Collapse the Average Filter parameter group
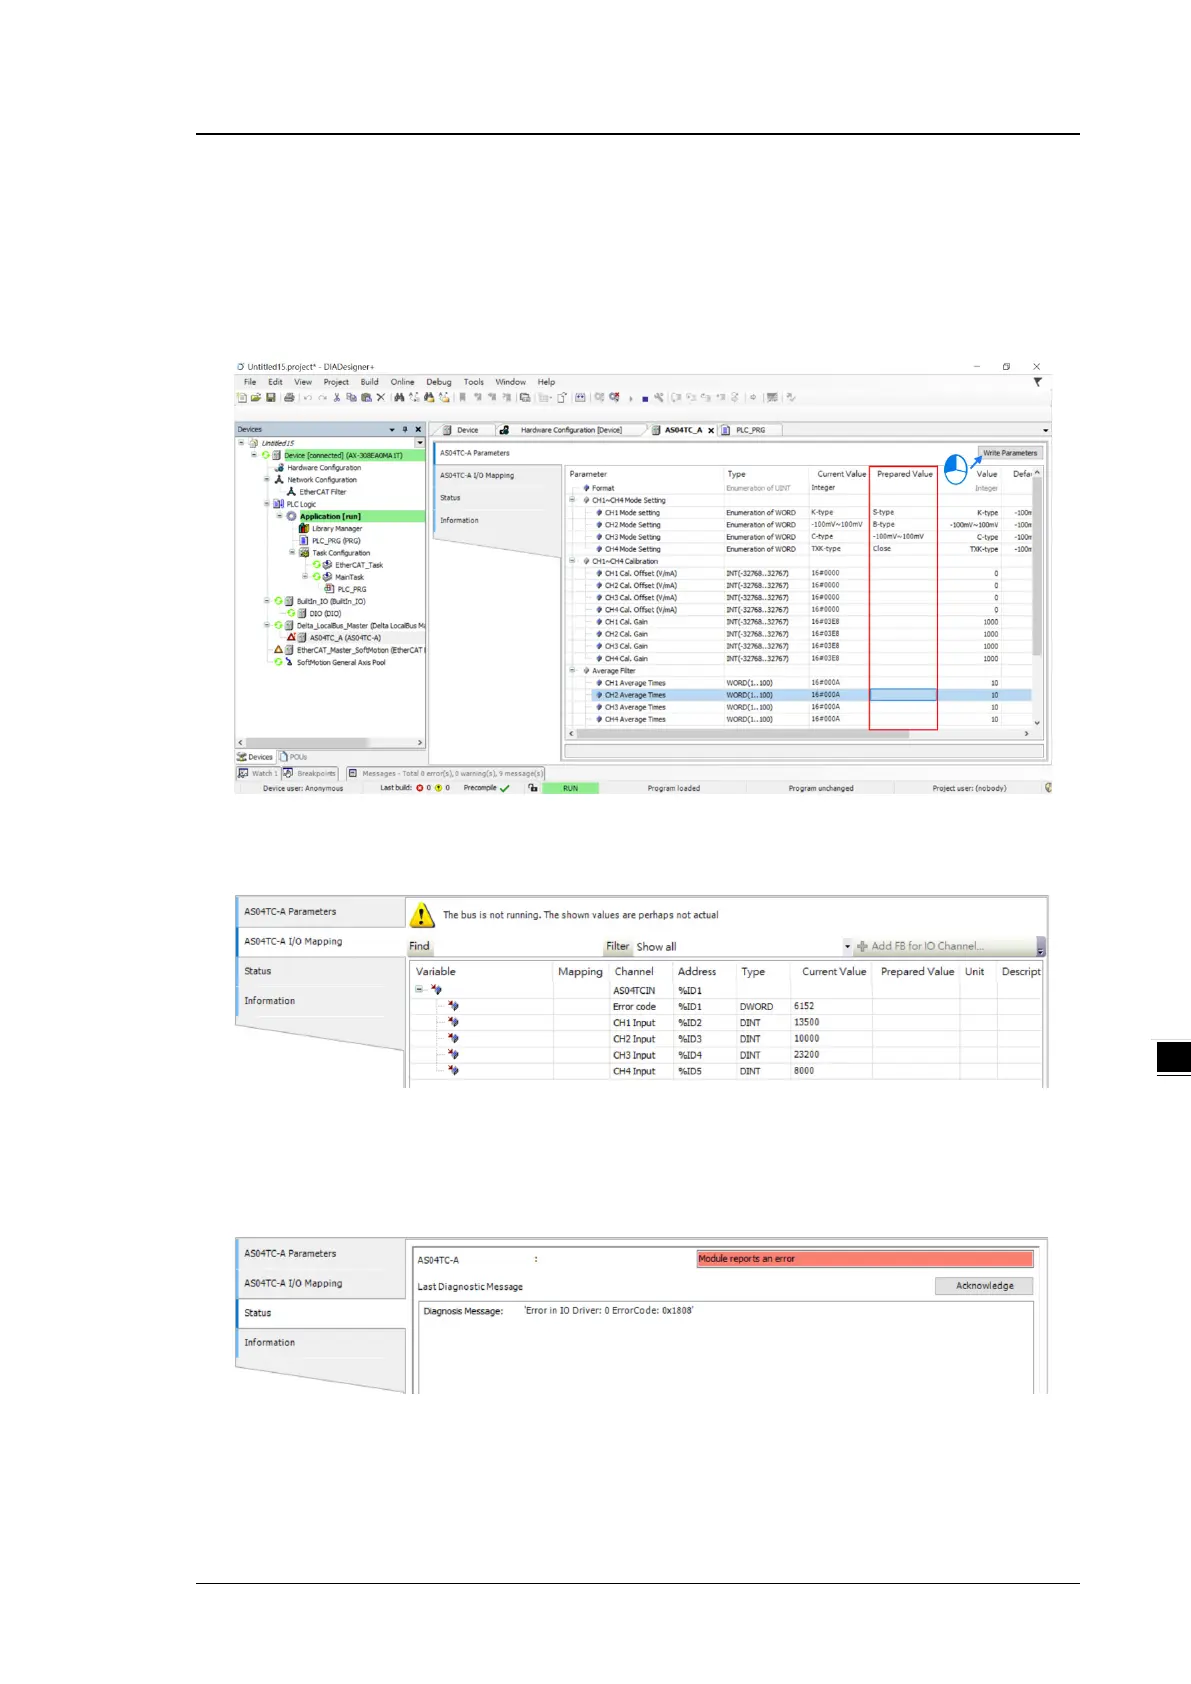The image size is (1191, 1684). 573,671
